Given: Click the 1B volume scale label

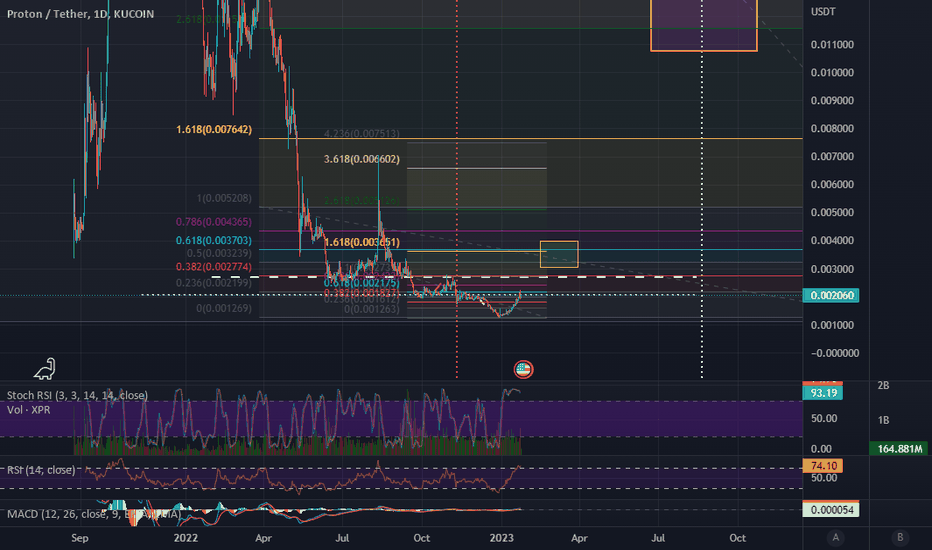Looking at the screenshot, I should 883,420.
